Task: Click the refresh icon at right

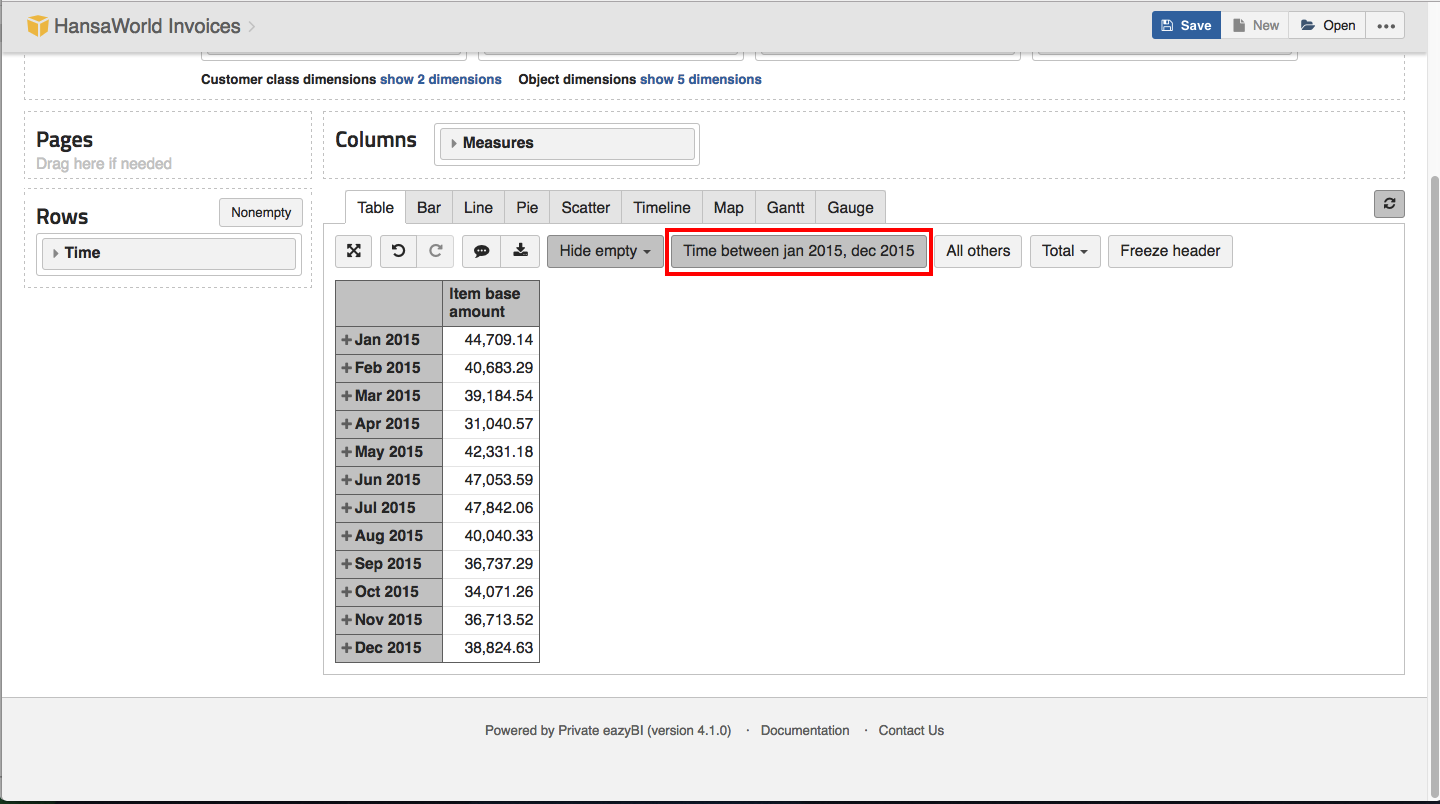Action: point(1389,204)
